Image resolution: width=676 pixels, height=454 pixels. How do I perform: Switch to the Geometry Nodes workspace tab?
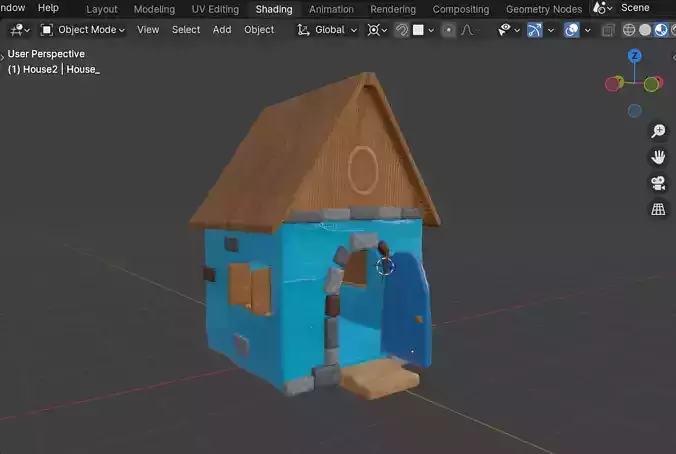[x=544, y=9]
